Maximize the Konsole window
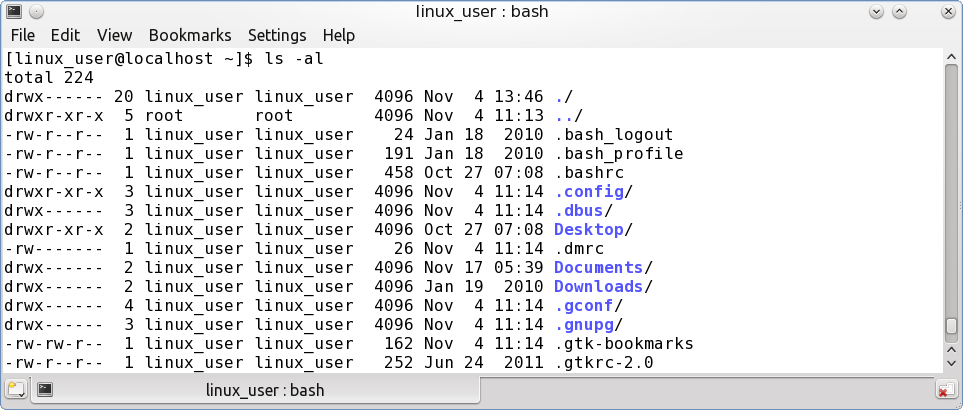 click(x=899, y=11)
